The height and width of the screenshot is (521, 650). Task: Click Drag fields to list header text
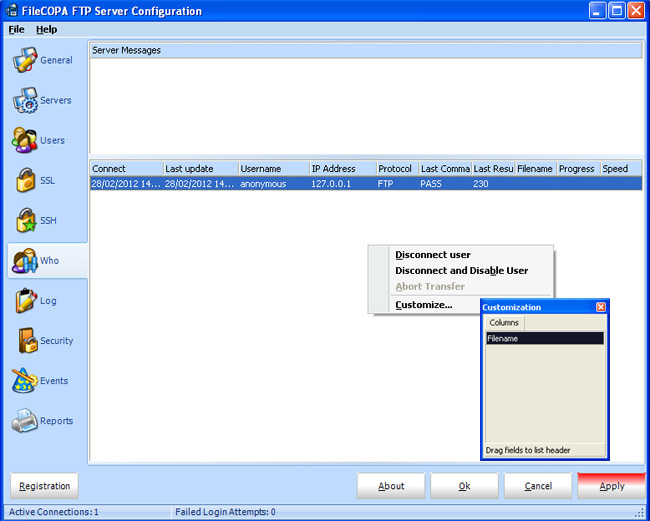tap(528, 450)
